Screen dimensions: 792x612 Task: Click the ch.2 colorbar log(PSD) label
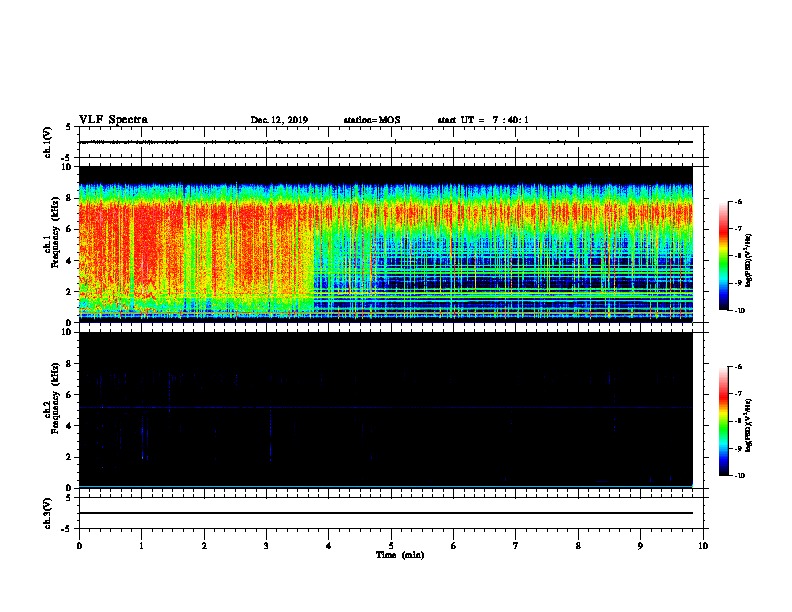[749, 425]
